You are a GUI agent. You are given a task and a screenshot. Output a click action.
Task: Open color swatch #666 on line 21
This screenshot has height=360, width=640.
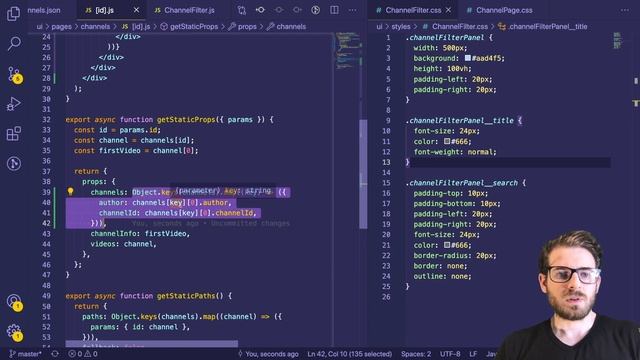click(447, 245)
